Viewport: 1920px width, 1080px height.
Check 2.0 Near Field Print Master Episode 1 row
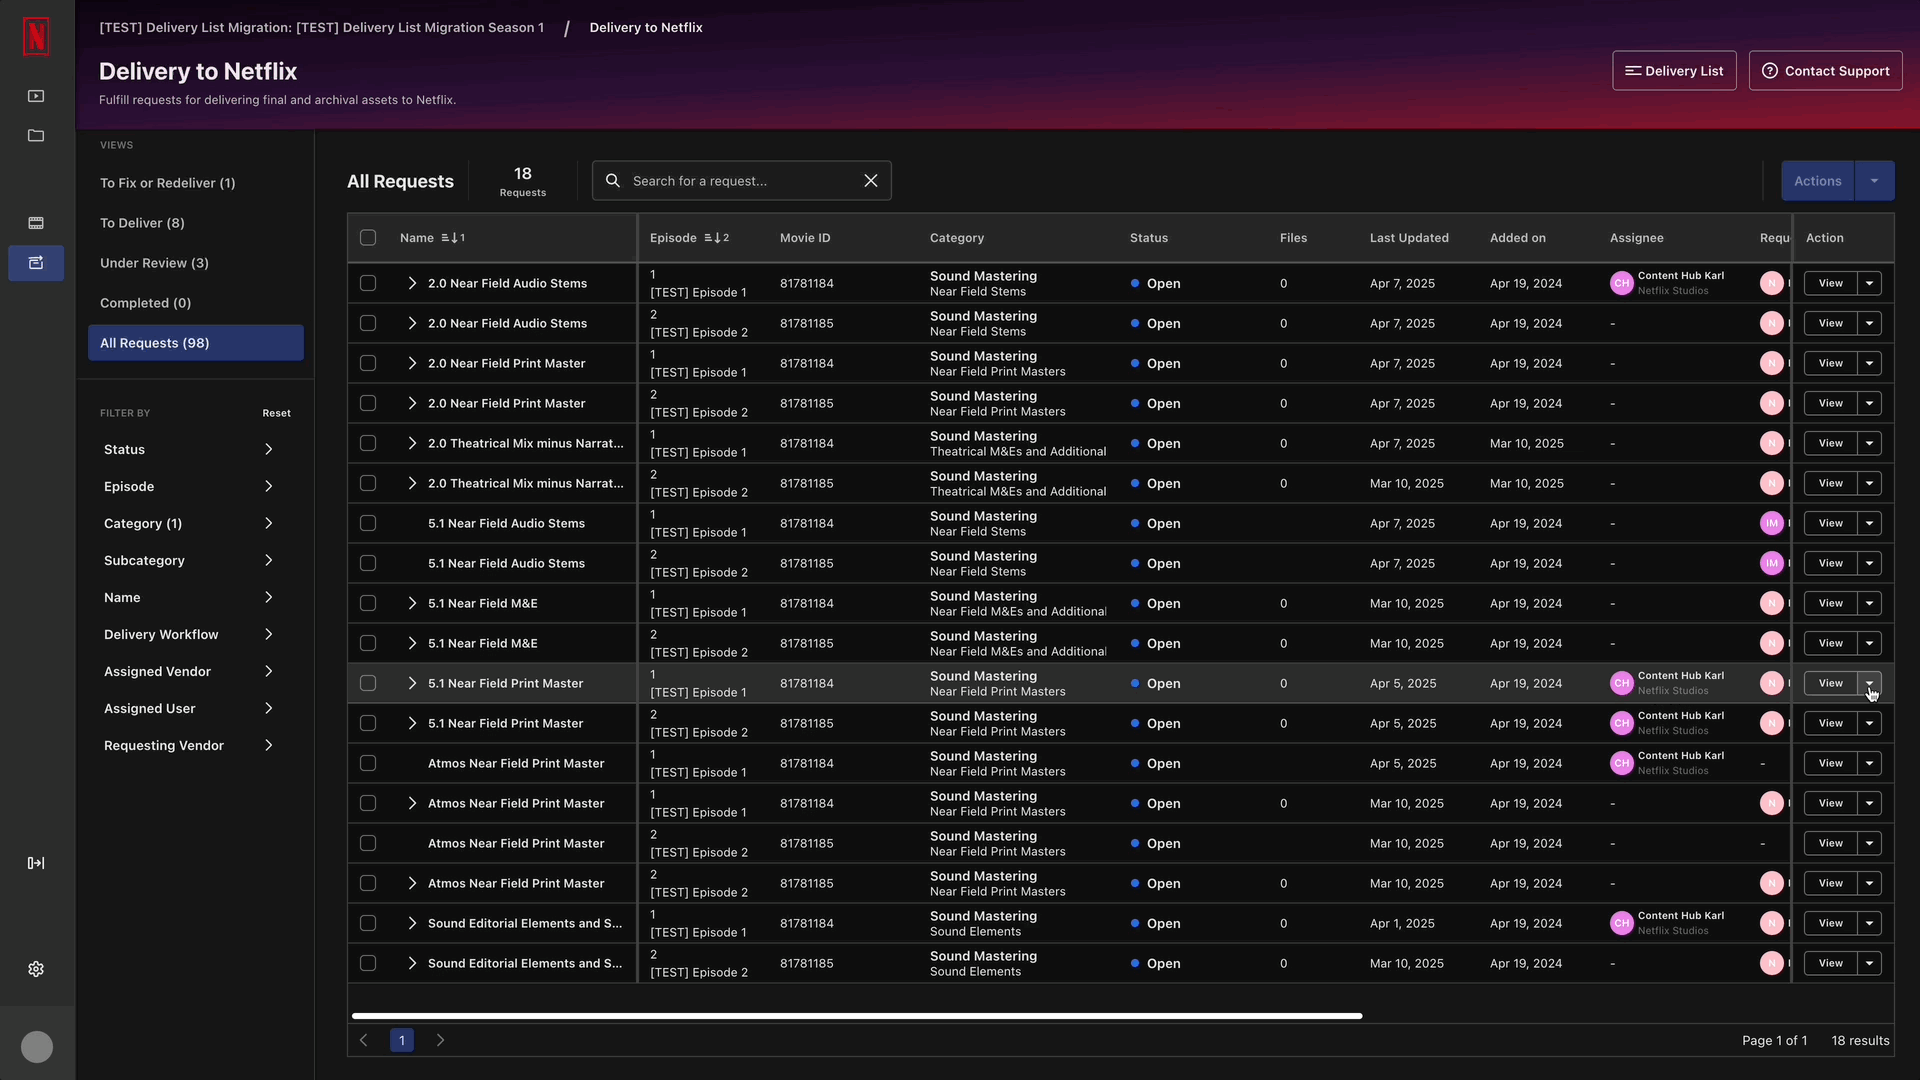tap(368, 363)
